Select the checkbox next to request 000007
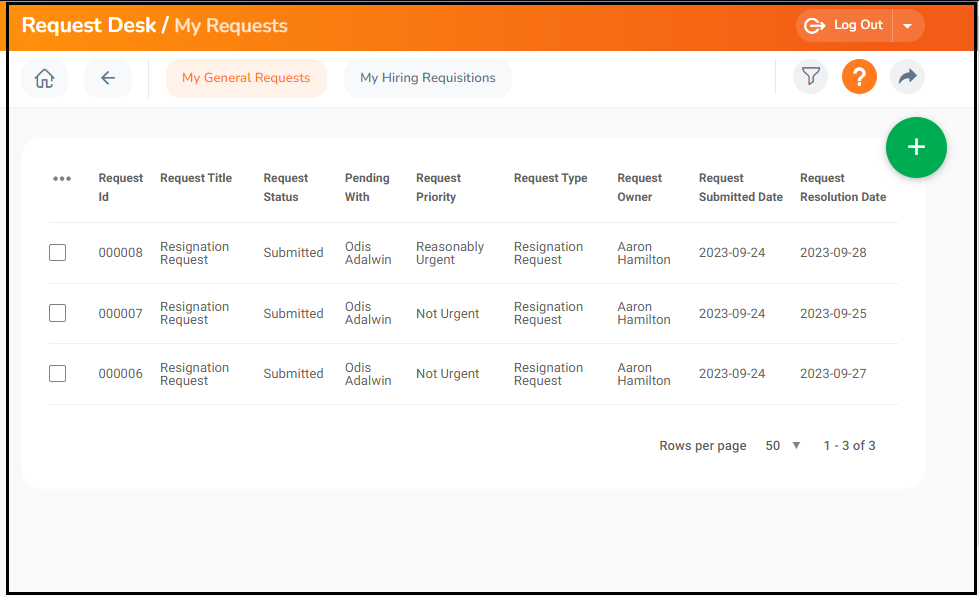The height and width of the screenshot is (597, 979). tap(57, 313)
